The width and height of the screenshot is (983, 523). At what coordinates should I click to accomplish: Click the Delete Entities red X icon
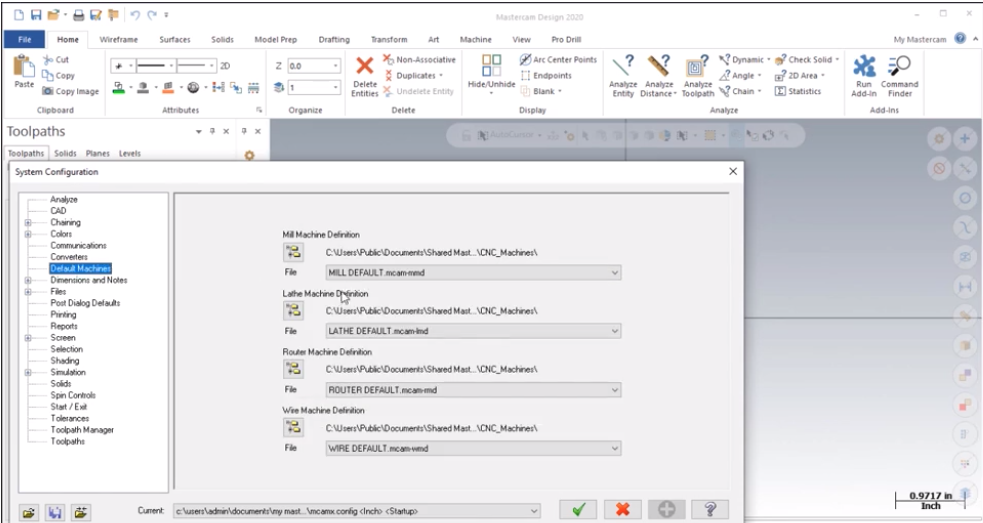coord(364,66)
